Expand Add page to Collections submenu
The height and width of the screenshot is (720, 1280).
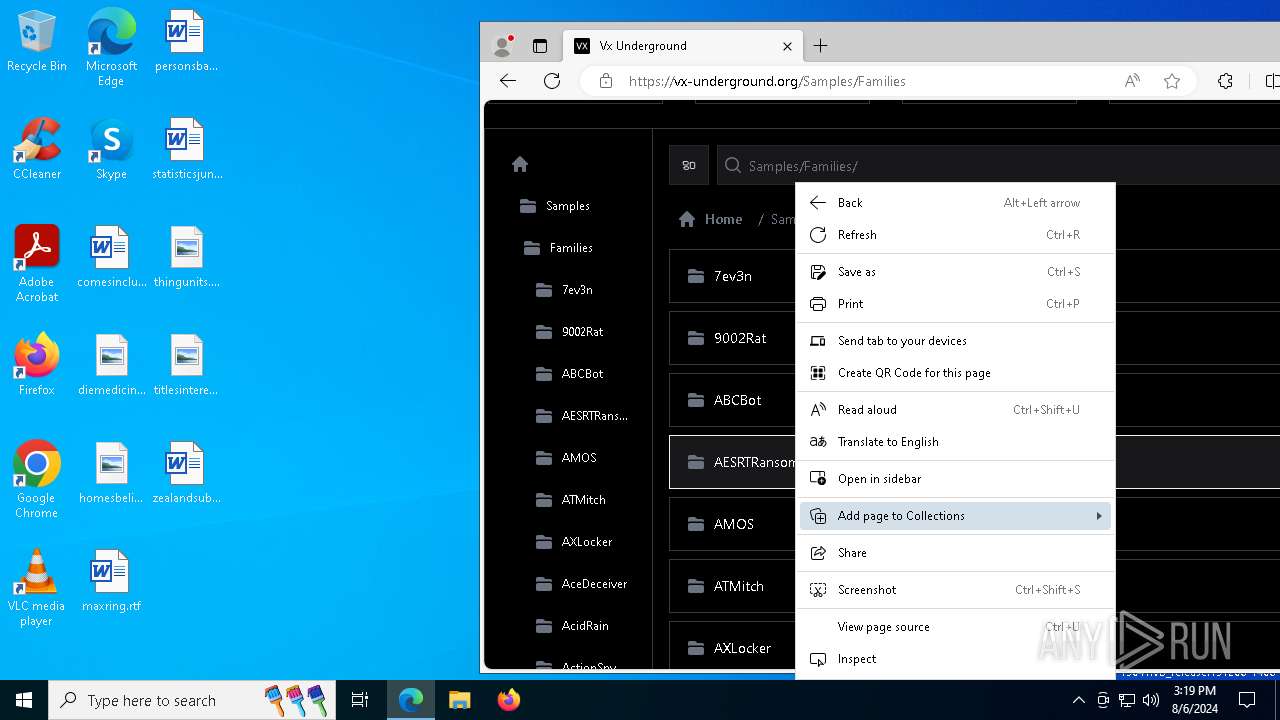(955, 516)
